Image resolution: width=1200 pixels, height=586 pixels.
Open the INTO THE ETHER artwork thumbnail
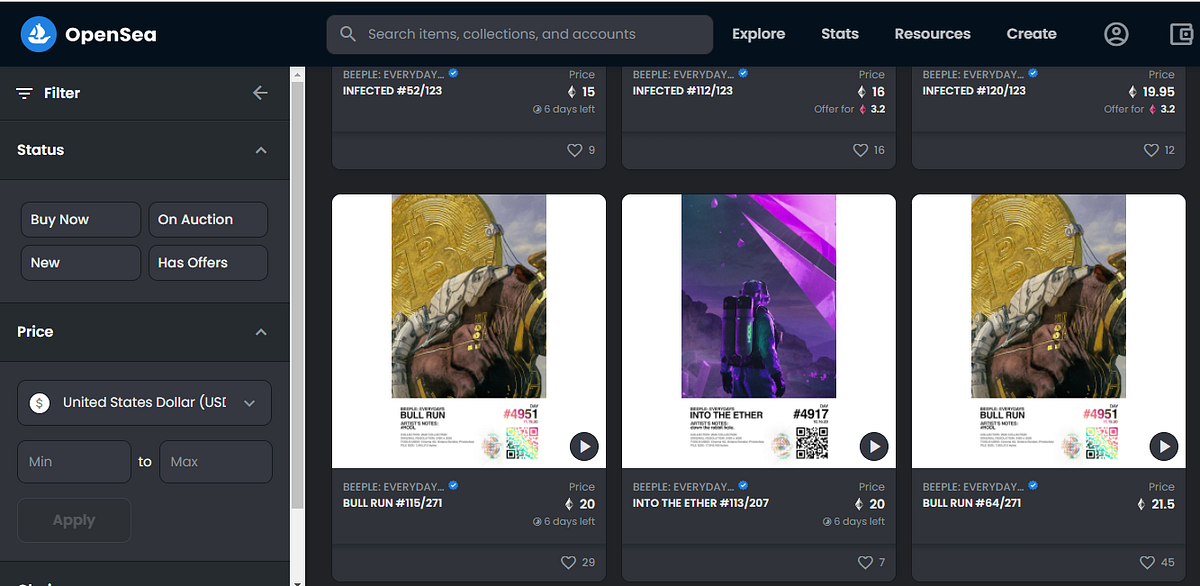click(x=759, y=331)
